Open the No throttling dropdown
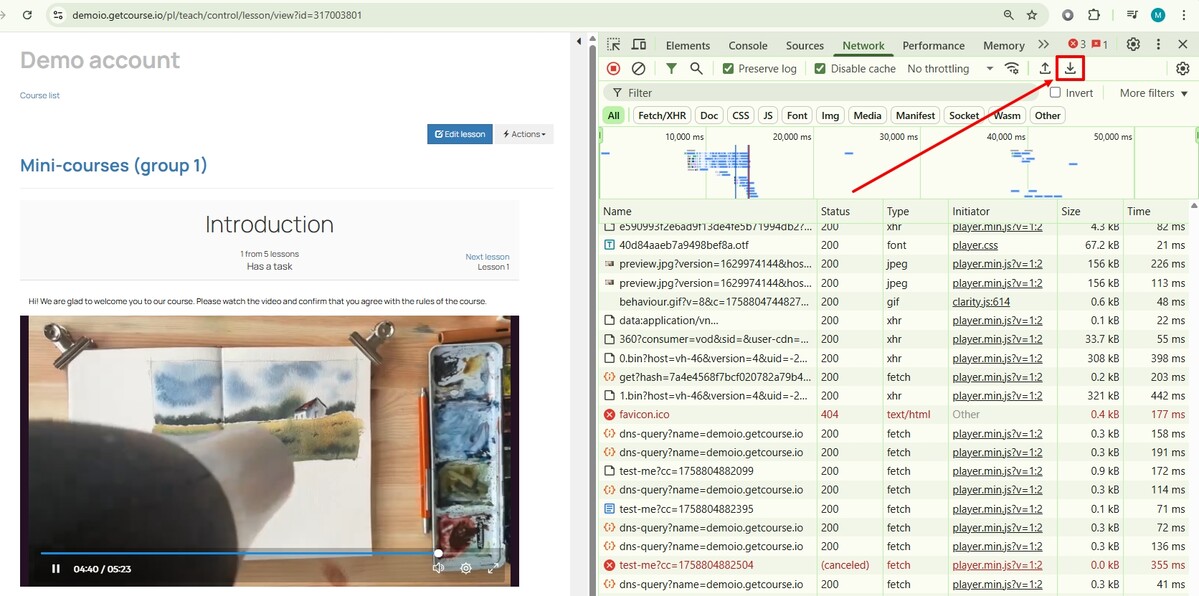This screenshot has height=596, width=1199. point(950,69)
